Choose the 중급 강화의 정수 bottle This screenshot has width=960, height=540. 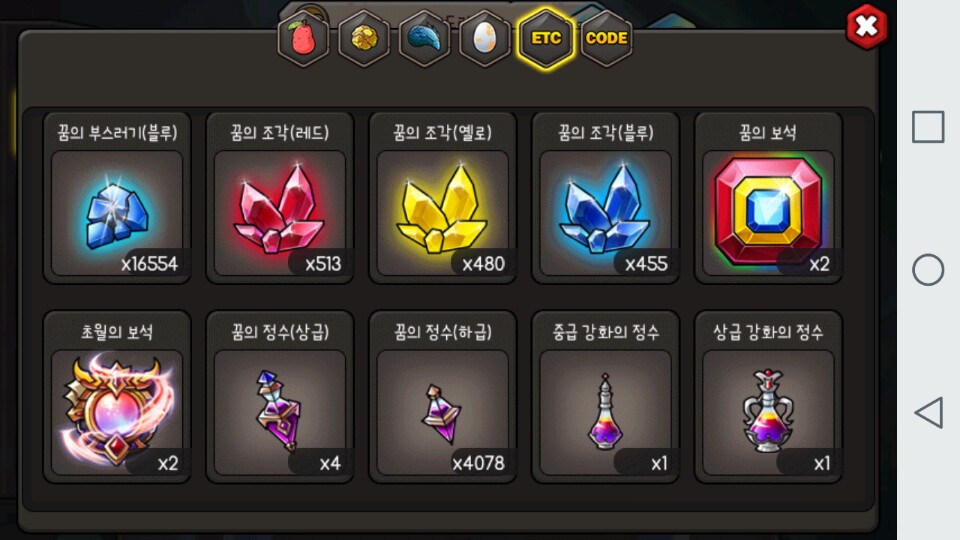(x=606, y=397)
